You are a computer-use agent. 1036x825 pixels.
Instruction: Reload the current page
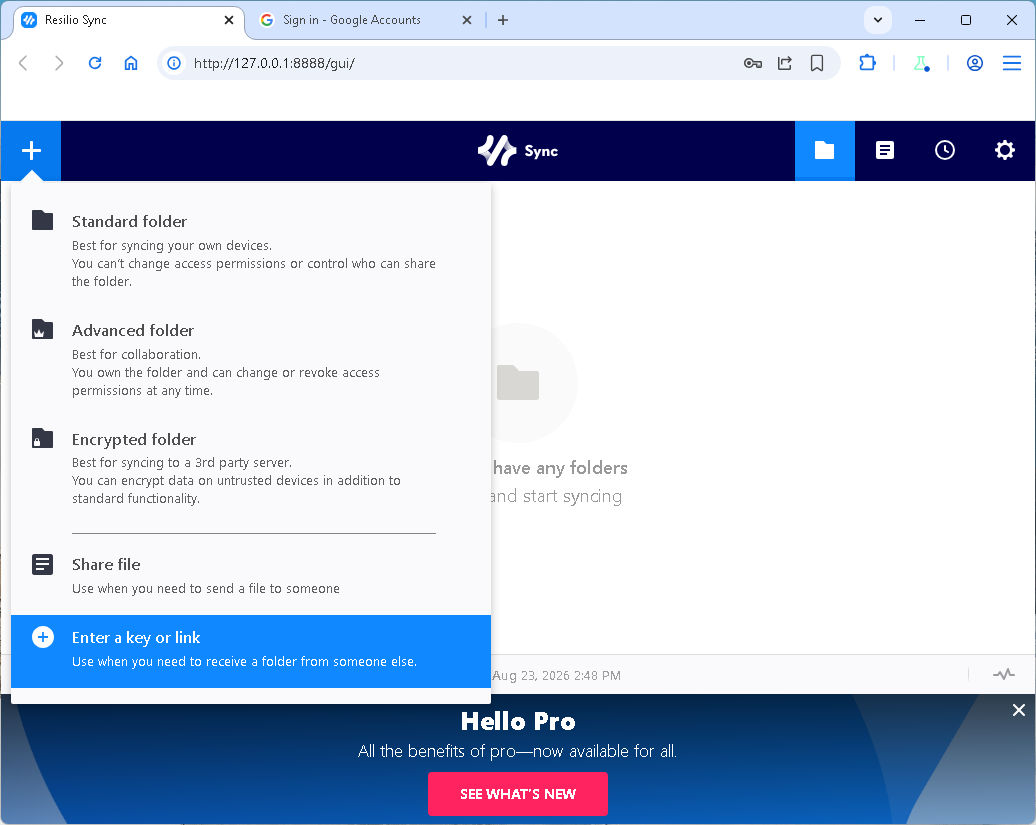[x=95, y=63]
